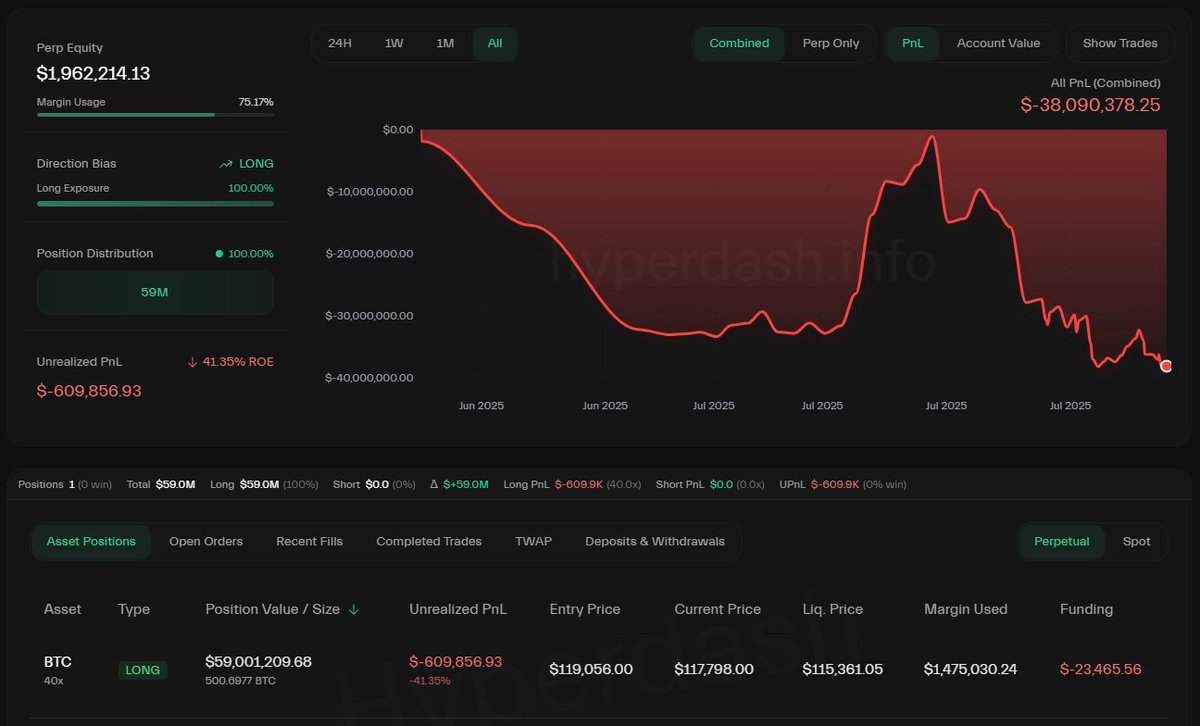This screenshot has width=1200, height=726.
Task: Click the Liq. Price column header
Action: click(x=832, y=609)
